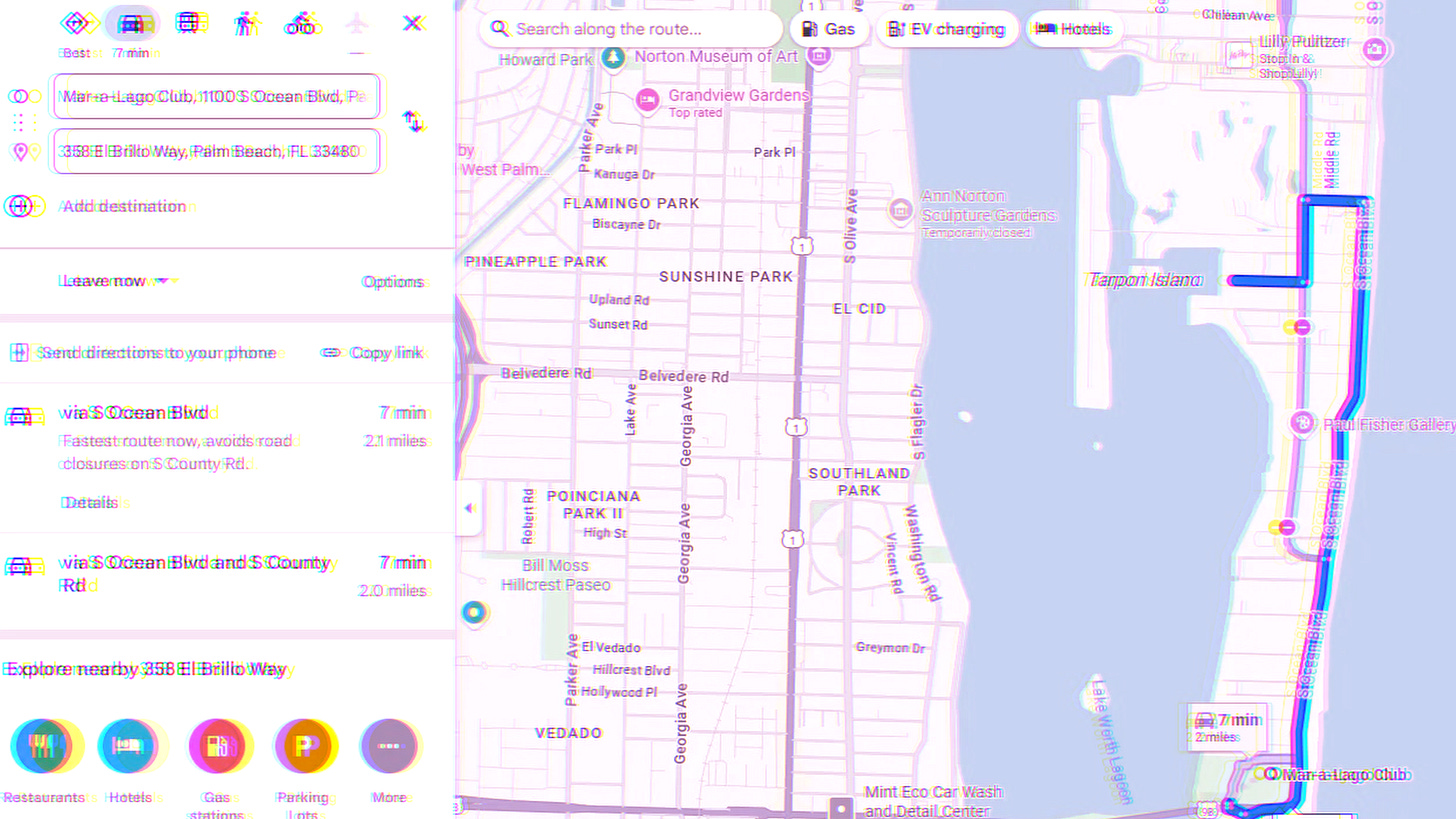This screenshot has height=819, width=1456.
Task: Choose route via S Ocean Blvd
Action: (x=227, y=457)
